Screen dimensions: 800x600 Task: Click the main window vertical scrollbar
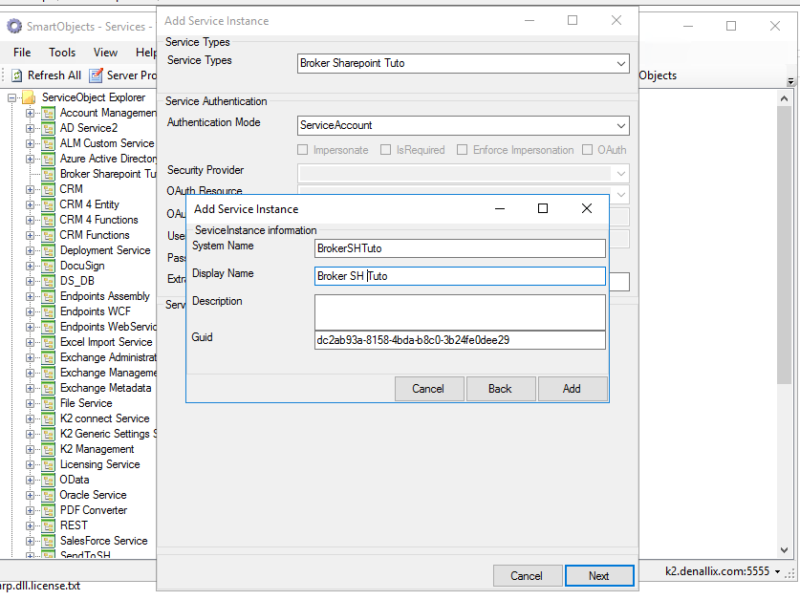coord(784,300)
